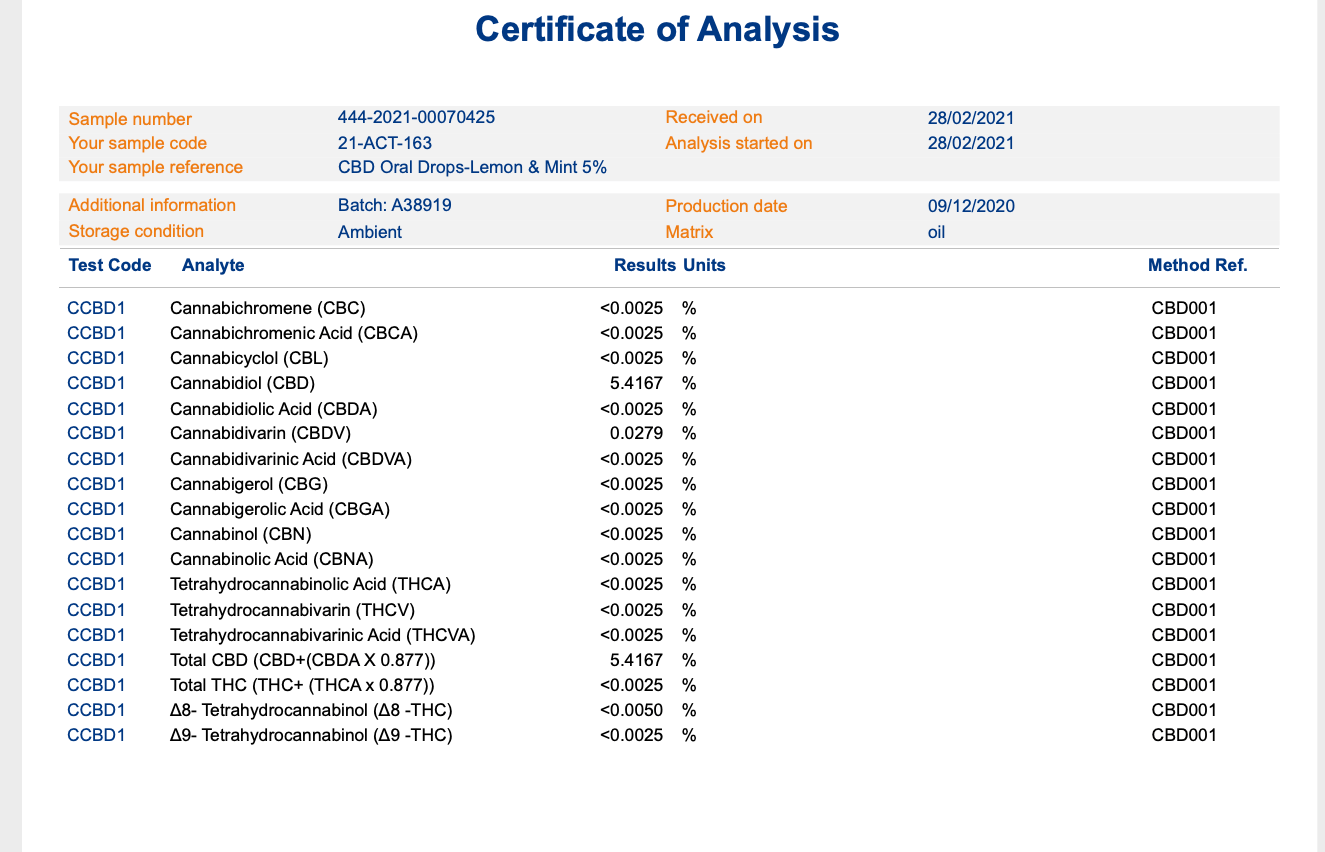The image size is (1325, 852).
Task: Click the Batch: A38919 text
Action: point(394,205)
